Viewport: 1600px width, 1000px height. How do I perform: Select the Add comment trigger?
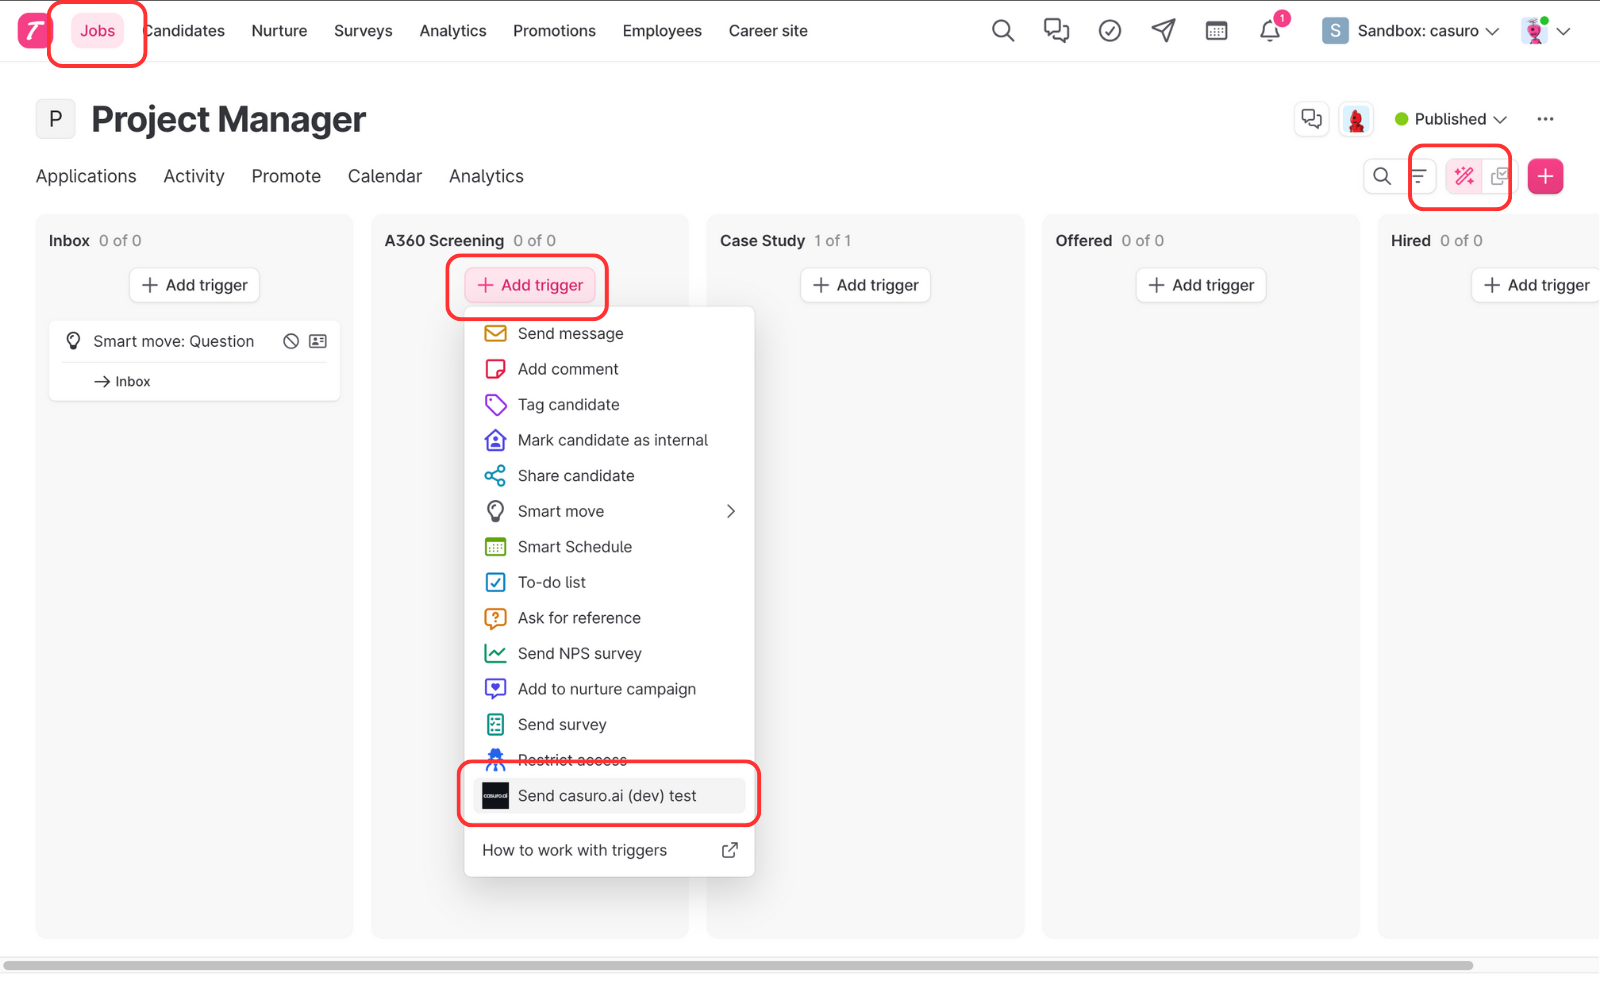pos(609,369)
